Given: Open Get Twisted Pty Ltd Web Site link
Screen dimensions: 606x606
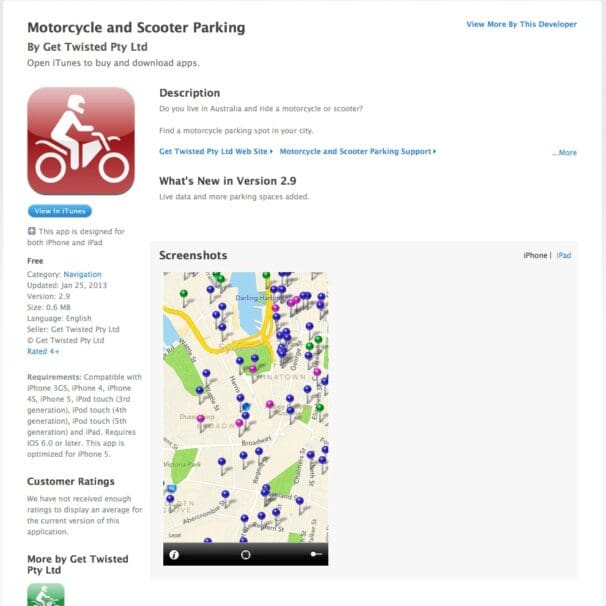Looking at the screenshot, I should 216,152.
